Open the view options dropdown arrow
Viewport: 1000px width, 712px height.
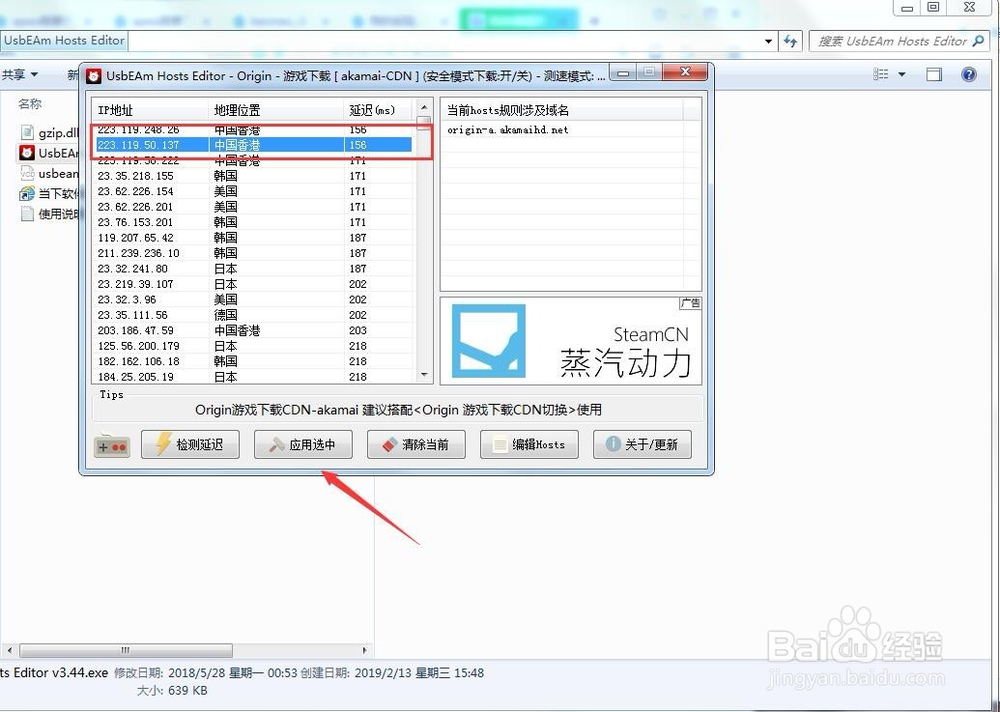(902, 75)
